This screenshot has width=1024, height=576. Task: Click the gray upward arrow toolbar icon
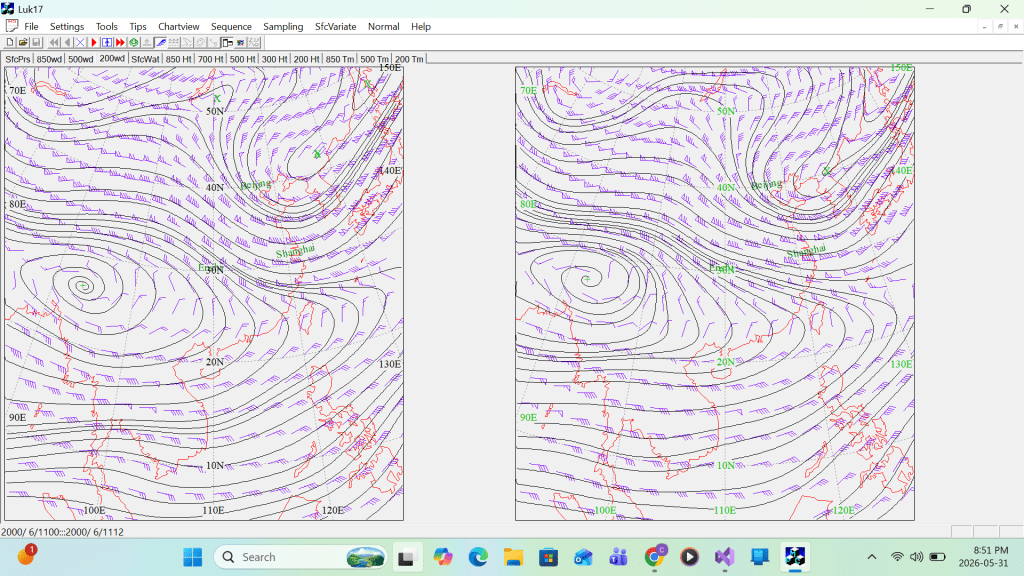pos(147,42)
